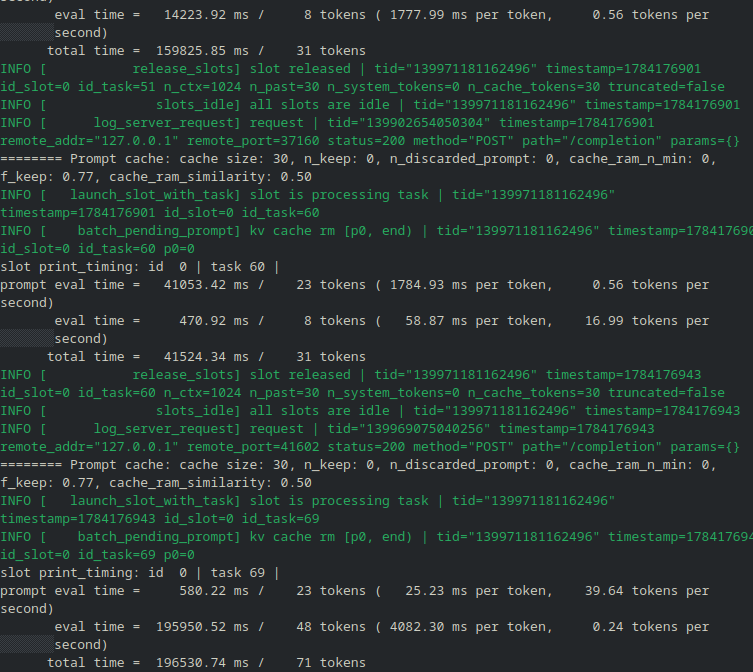Select the 39.64 tokens per second value
Screen dimensions: 753x672
pos(646,591)
